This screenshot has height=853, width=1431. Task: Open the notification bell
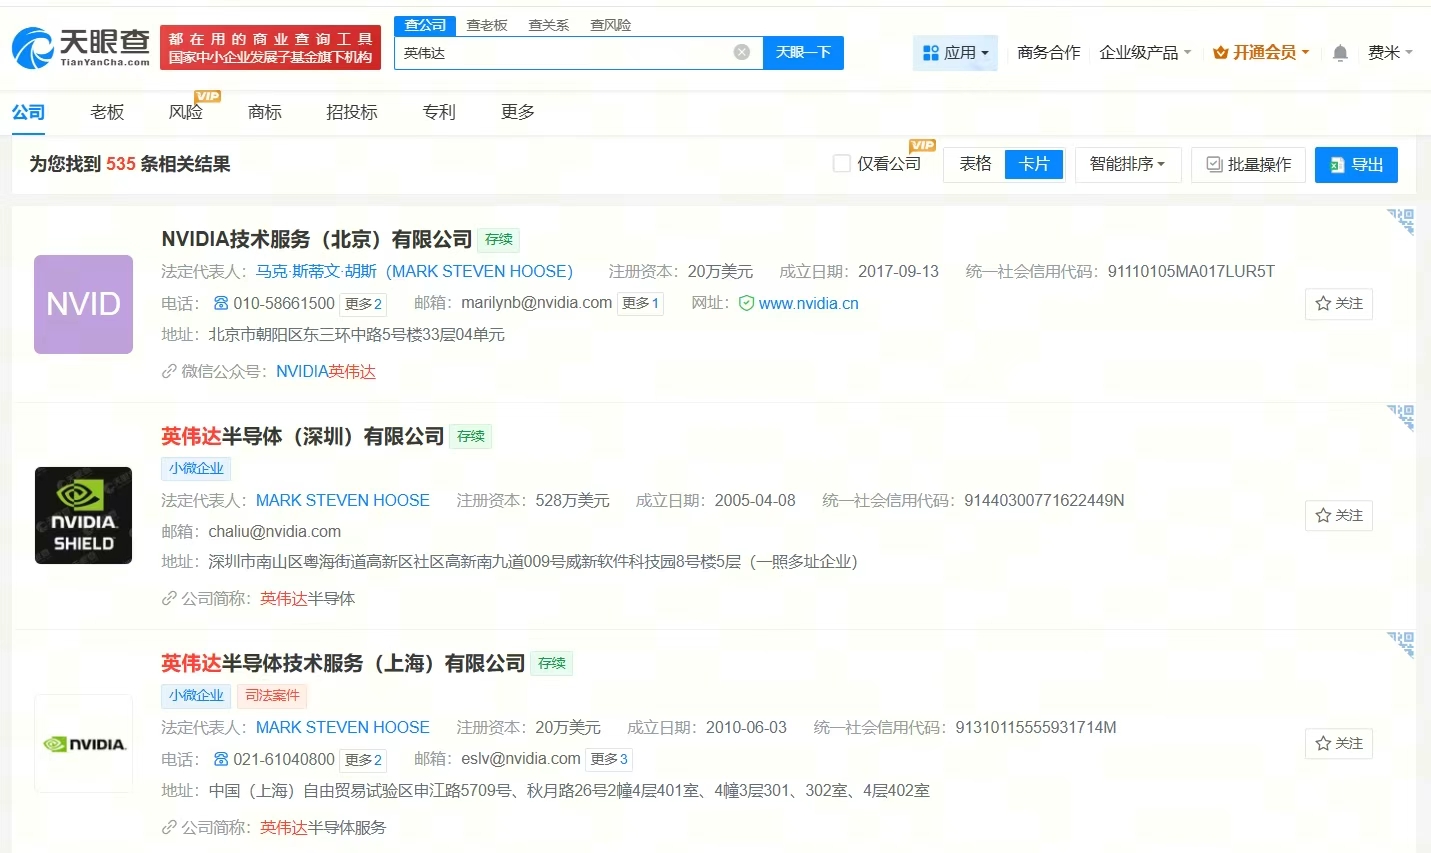1340,53
